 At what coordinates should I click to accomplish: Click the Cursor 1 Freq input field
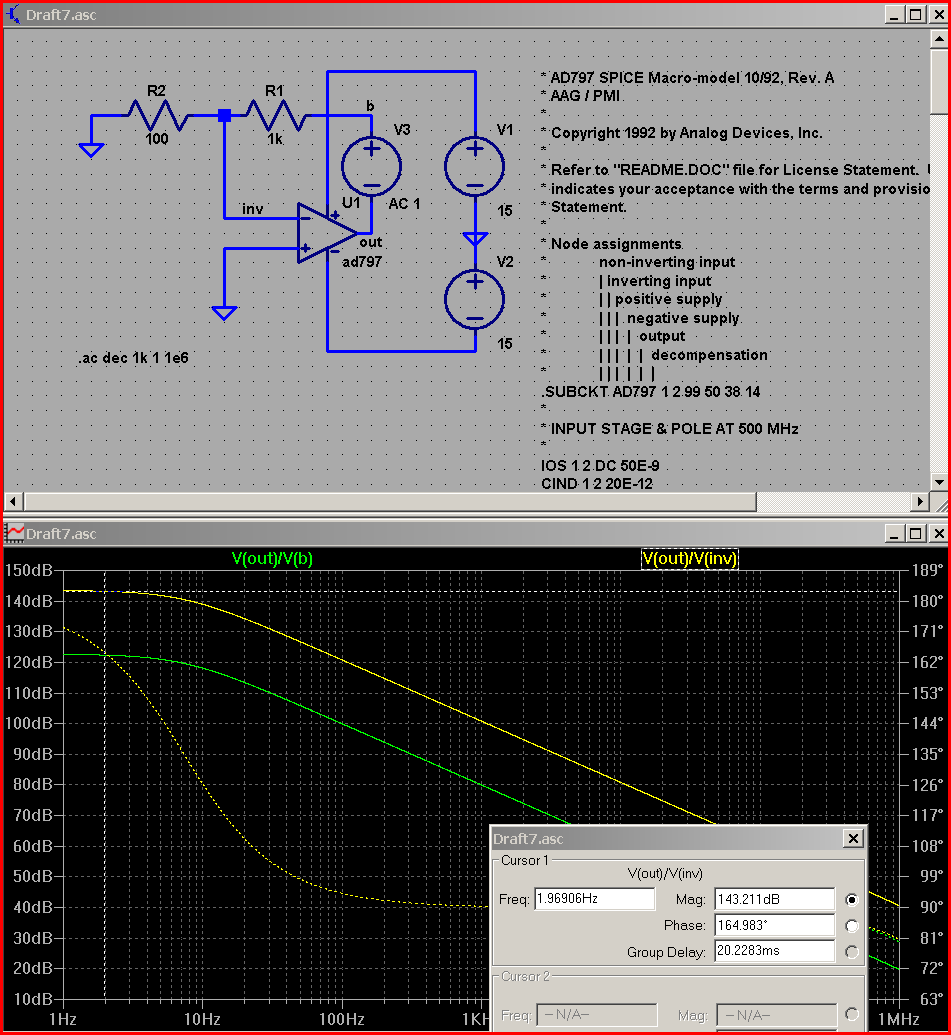point(594,899)
